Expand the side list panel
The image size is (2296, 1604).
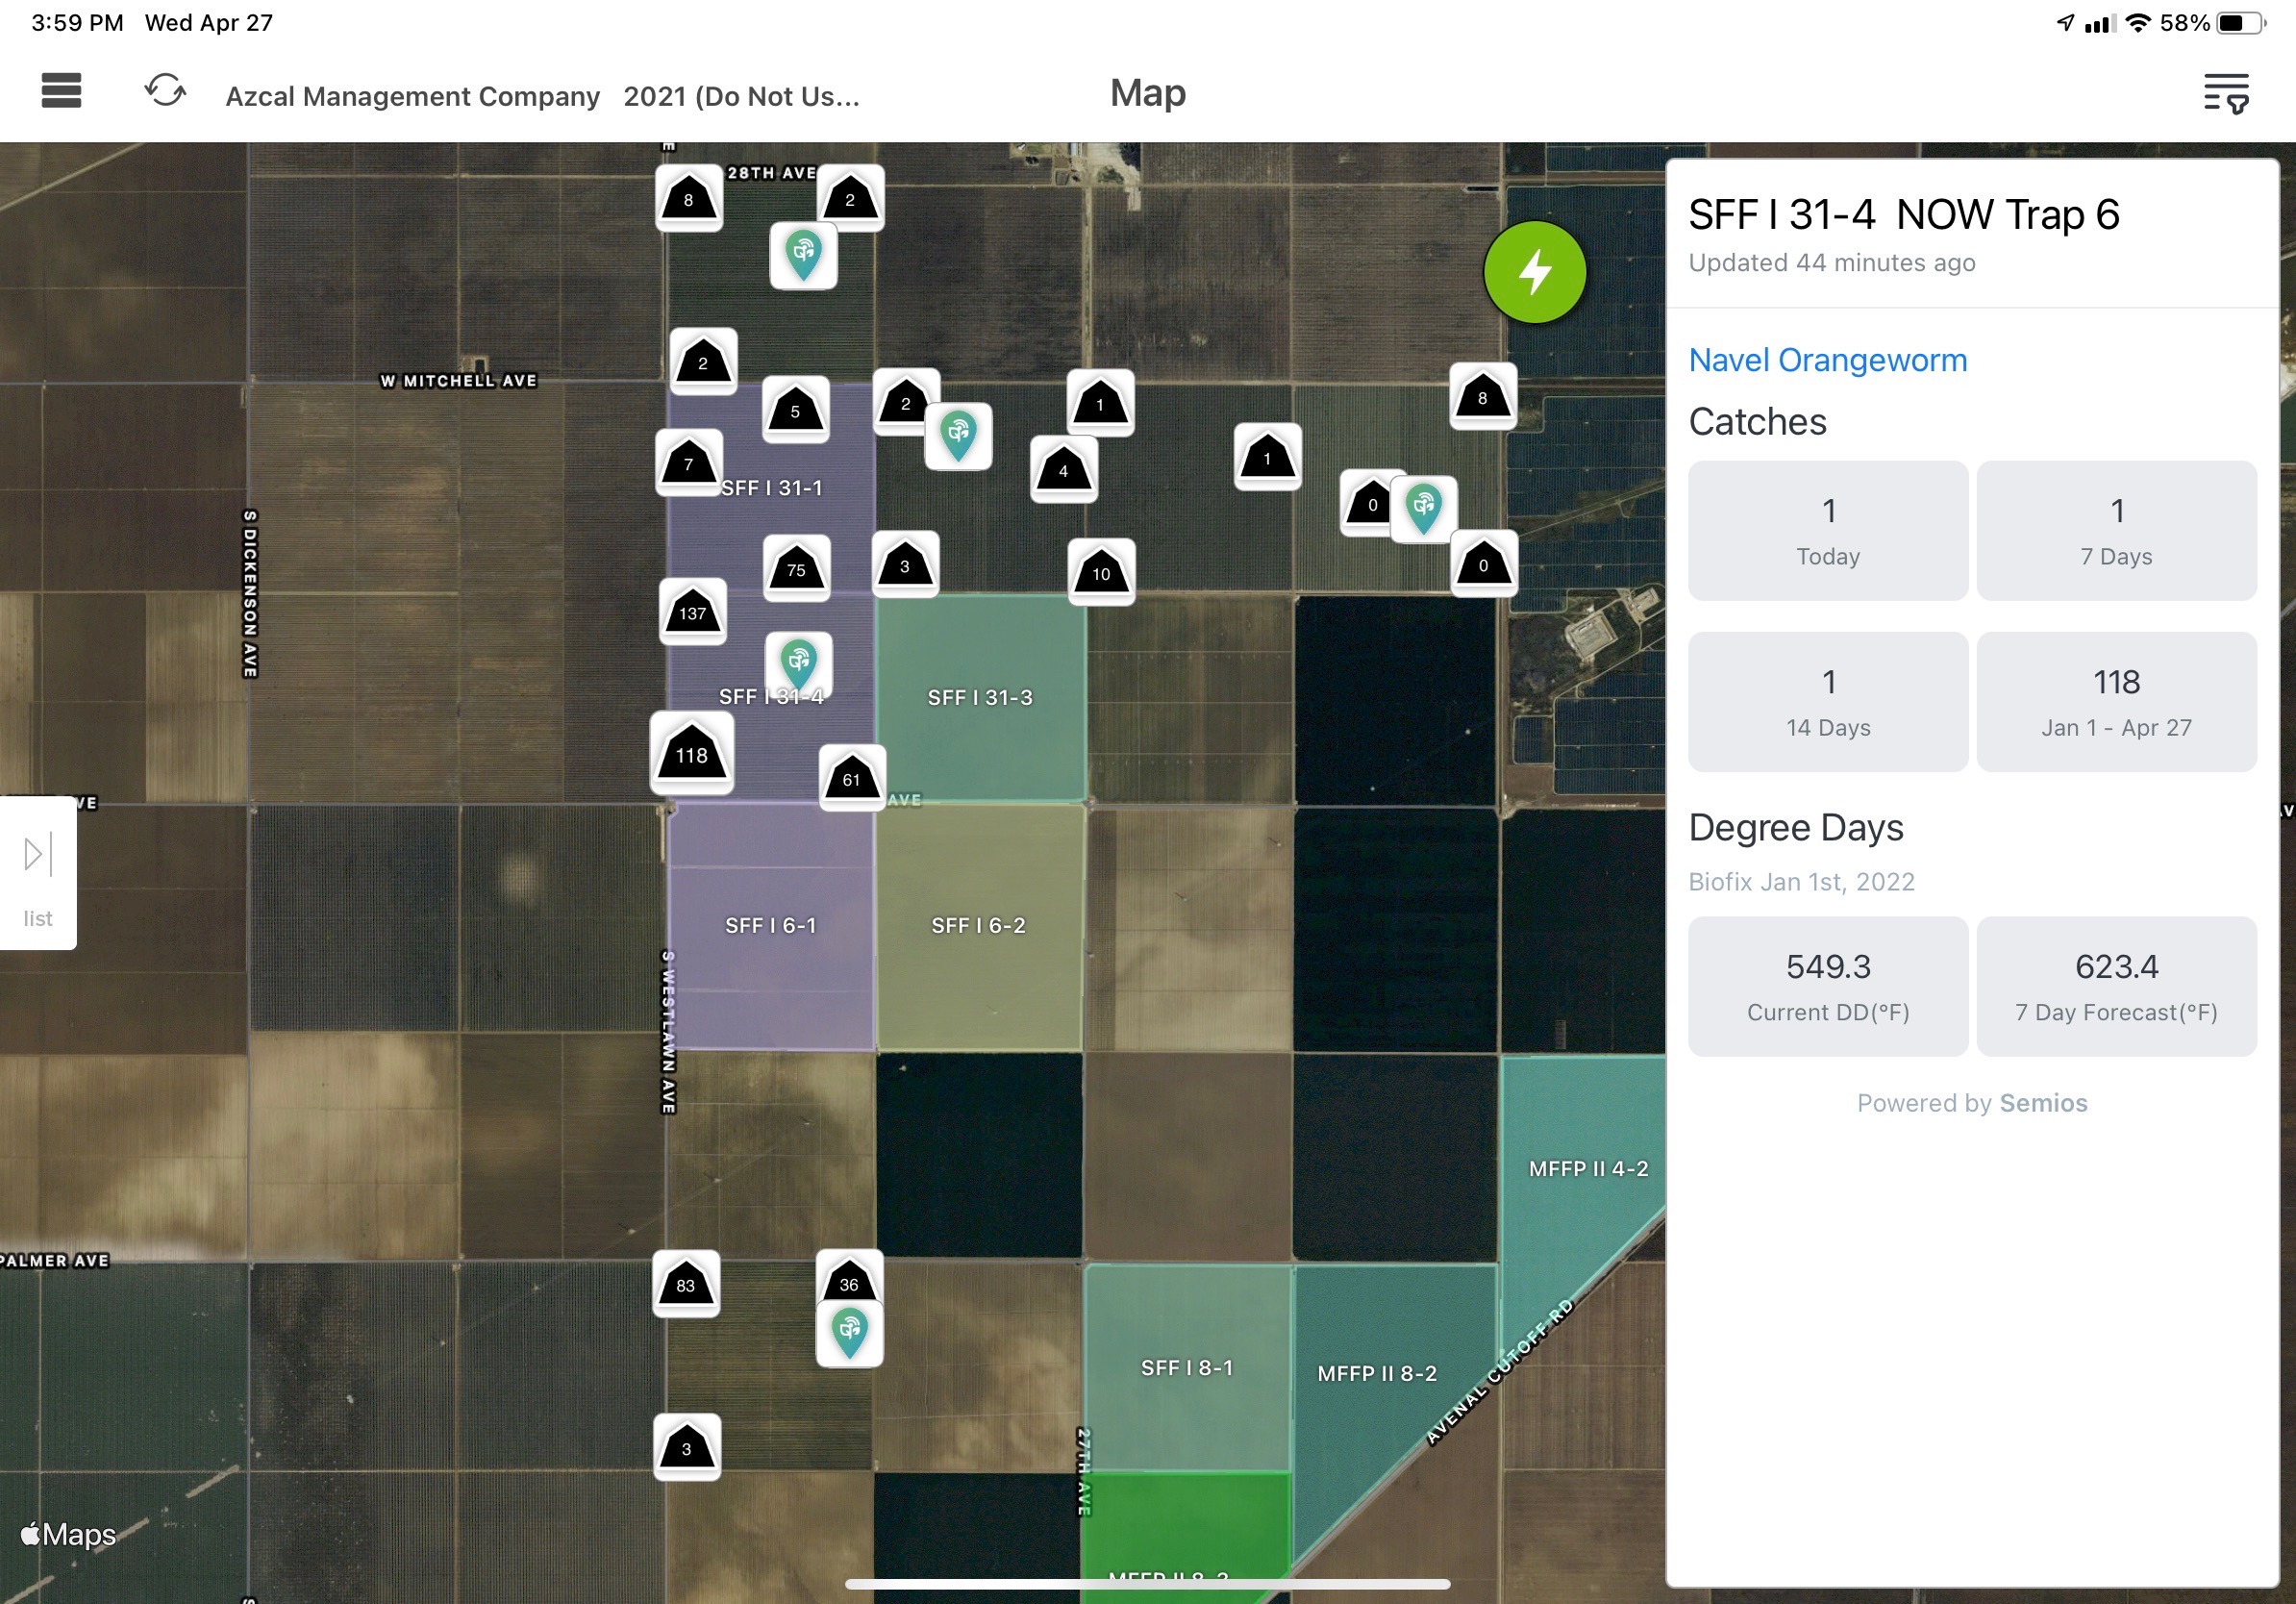pyautogui.click(x=38, y=873)
